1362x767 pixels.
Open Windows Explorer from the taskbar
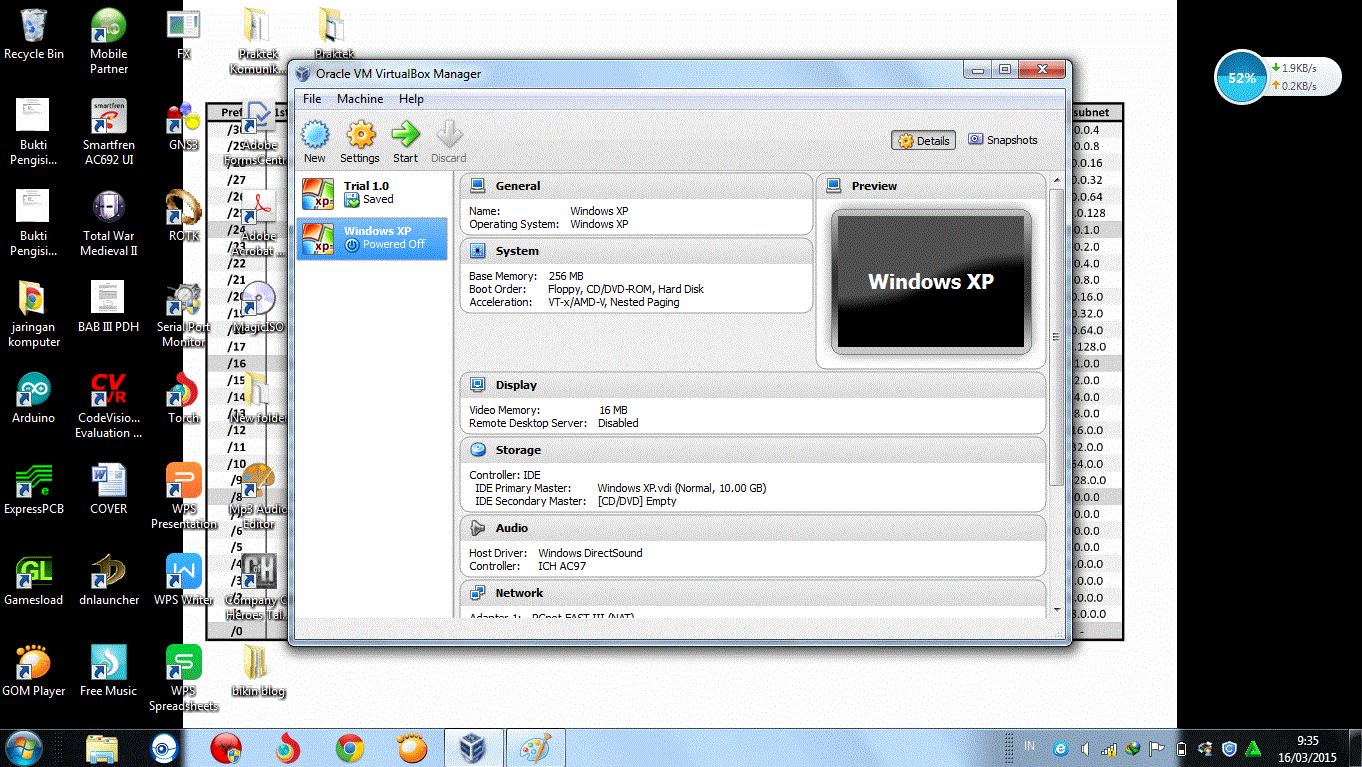[102, 748]
